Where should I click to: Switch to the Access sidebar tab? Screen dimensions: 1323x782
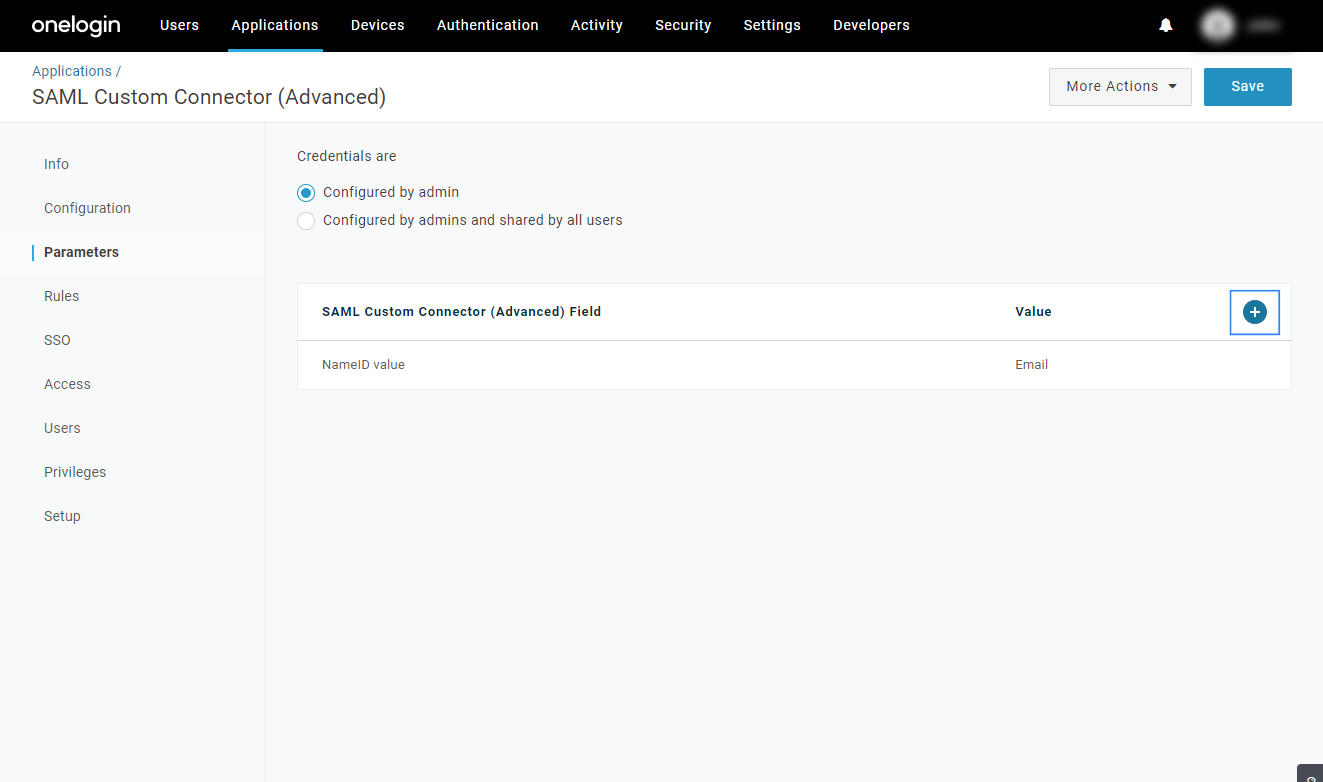click(x=67, y=384)
